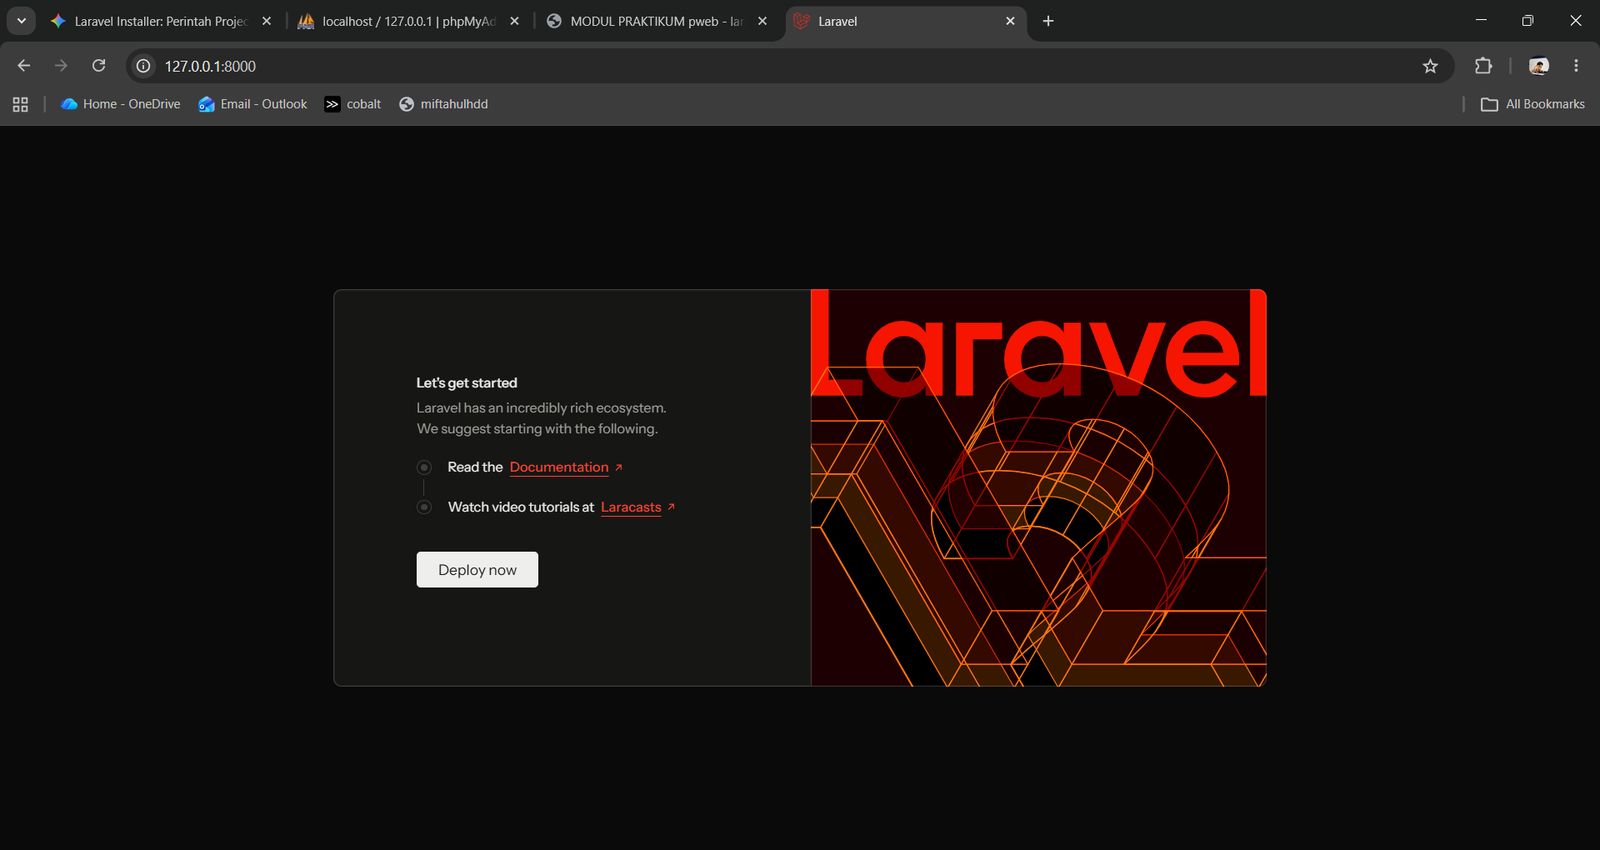Click text "Laravel has an incredibly rich ecosystem."
The image size is (1600, 850).
(541, 408)
